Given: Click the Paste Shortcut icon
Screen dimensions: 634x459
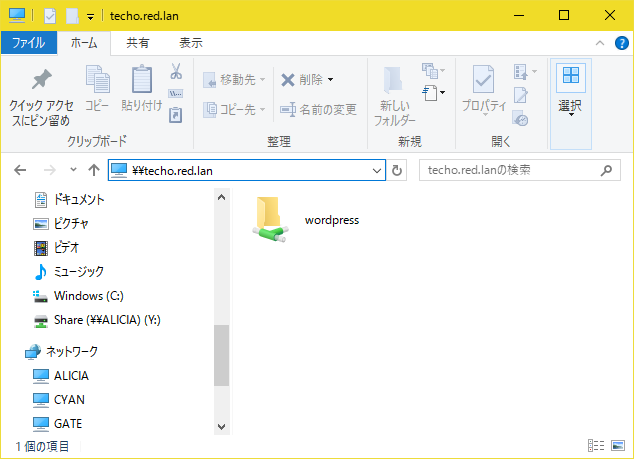Looking at the screenshot, I should coord(175,115).
